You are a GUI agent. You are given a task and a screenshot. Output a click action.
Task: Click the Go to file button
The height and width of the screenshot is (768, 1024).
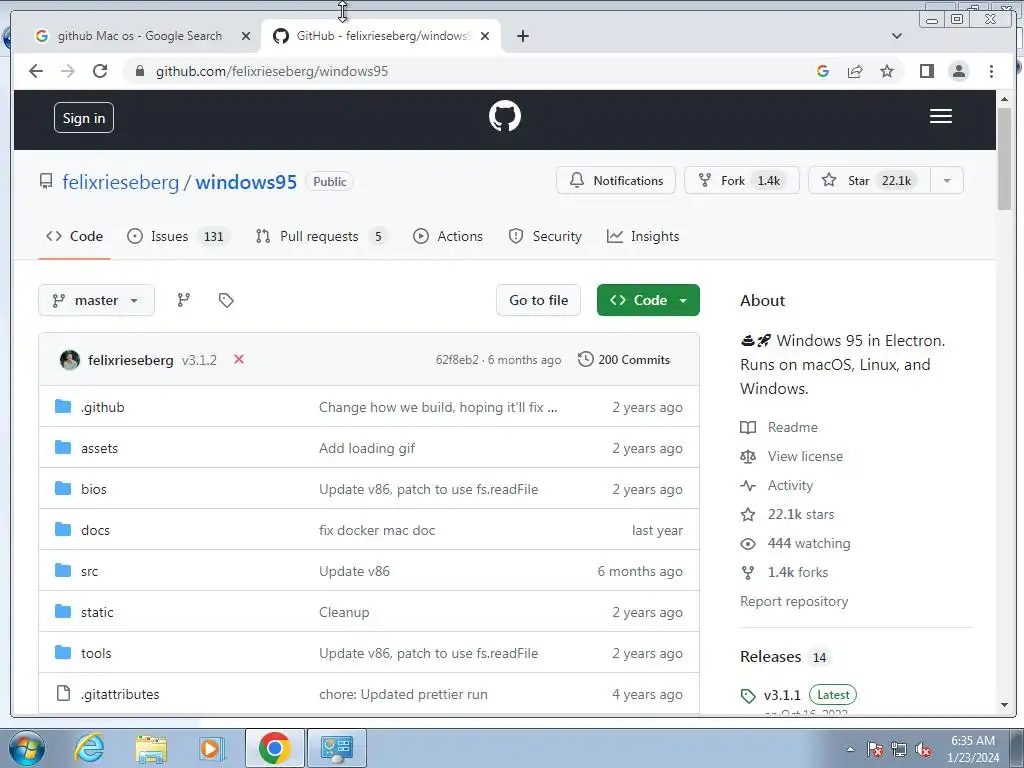pos(538,300)
